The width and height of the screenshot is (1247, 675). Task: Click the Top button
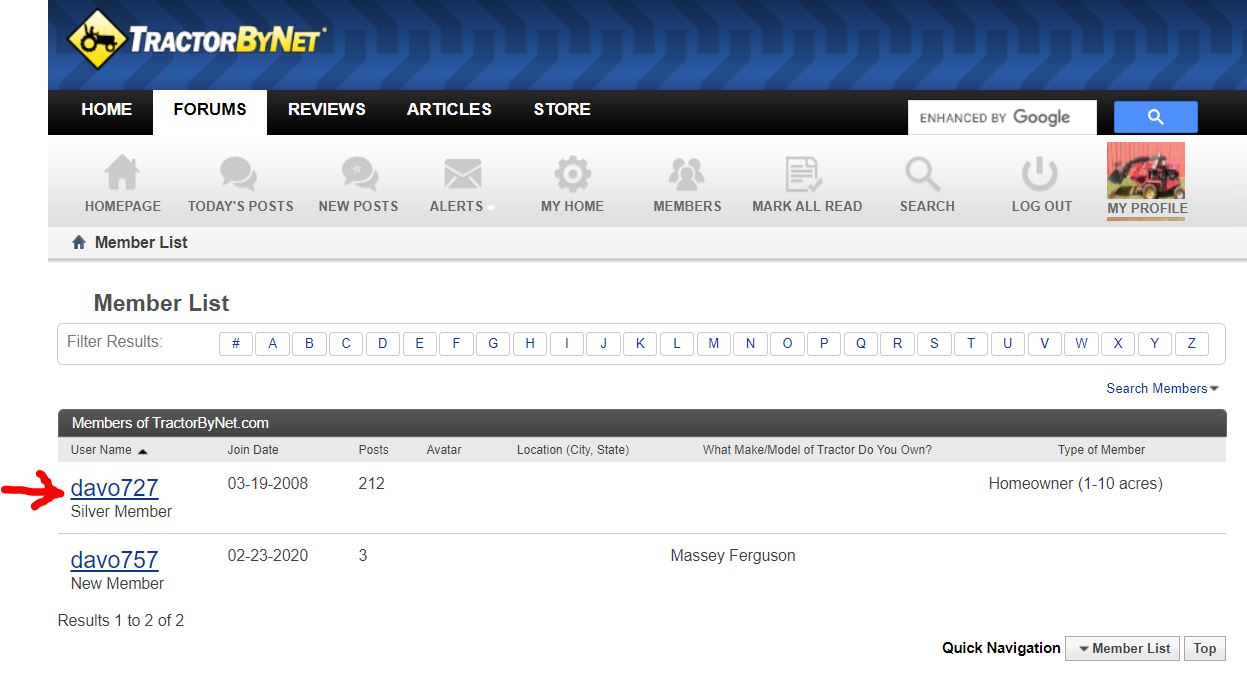click(x=1205, y=648)
